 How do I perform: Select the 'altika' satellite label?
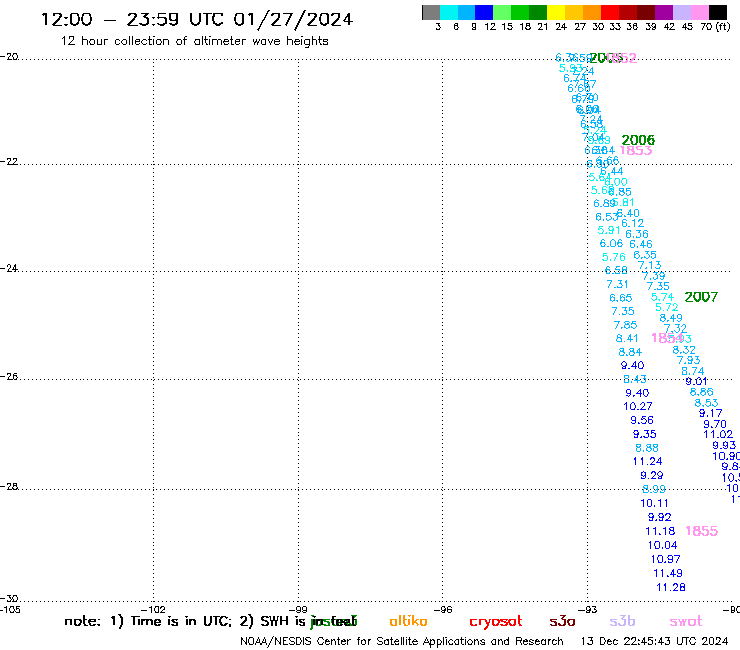click(x=408, y=621)
